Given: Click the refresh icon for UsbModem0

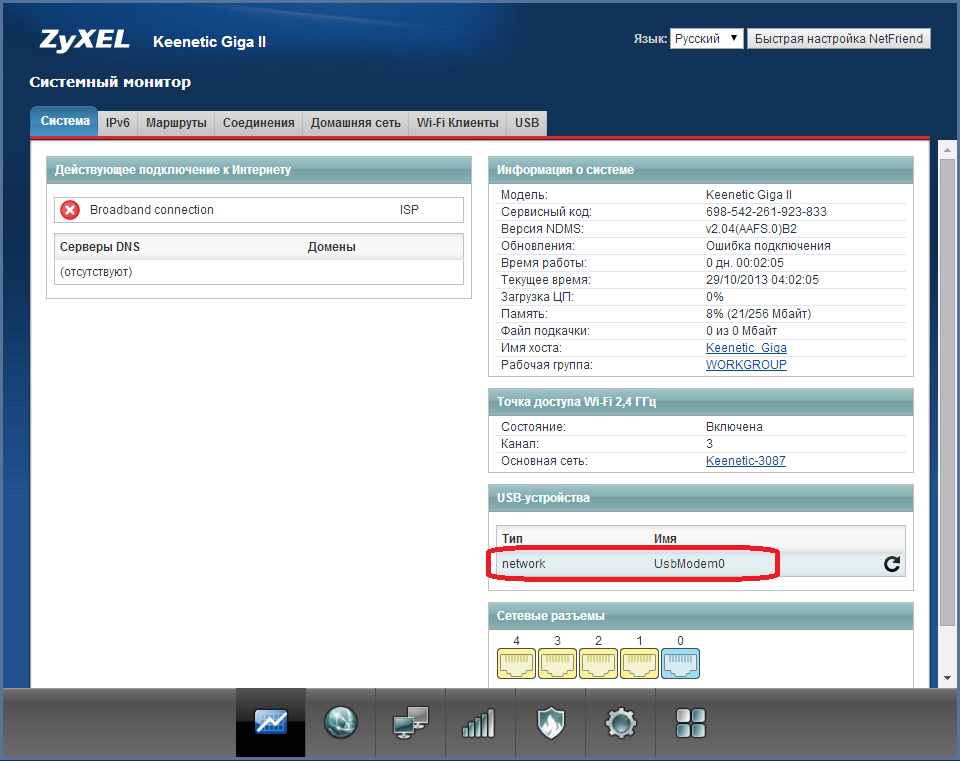Looking at the screenshot, I should coord(892,564).
